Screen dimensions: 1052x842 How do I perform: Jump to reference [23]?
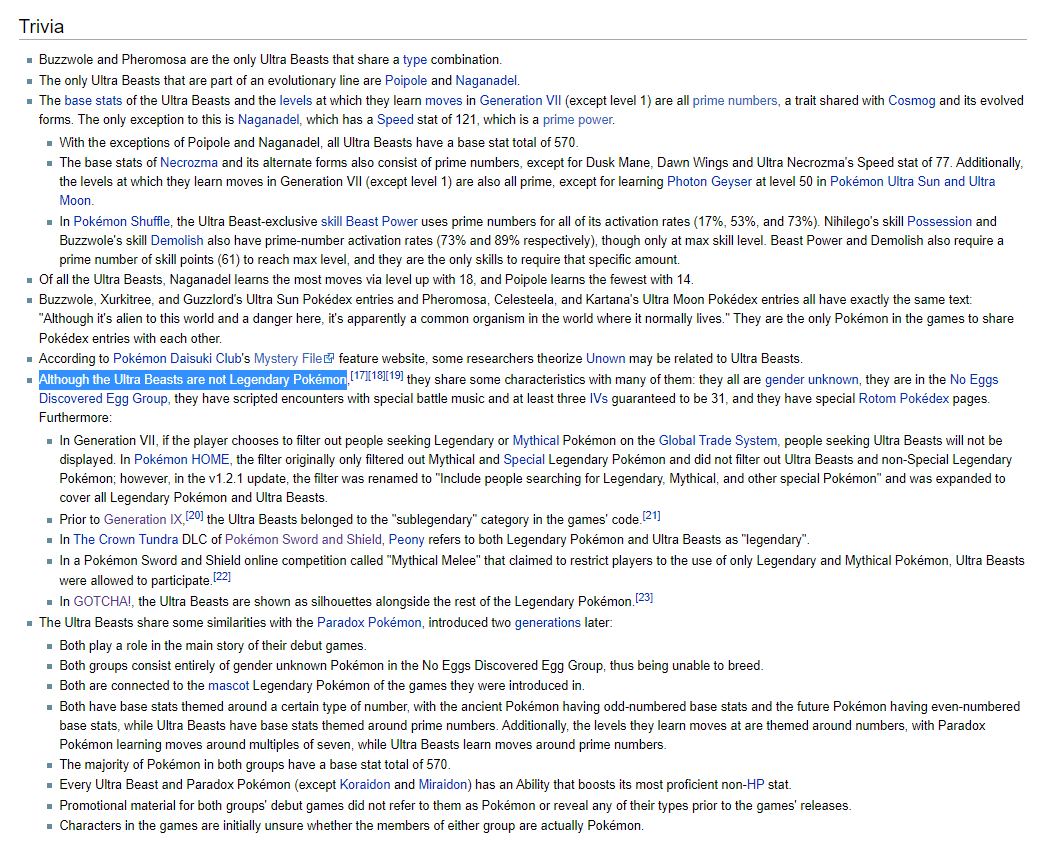[644, 597]
